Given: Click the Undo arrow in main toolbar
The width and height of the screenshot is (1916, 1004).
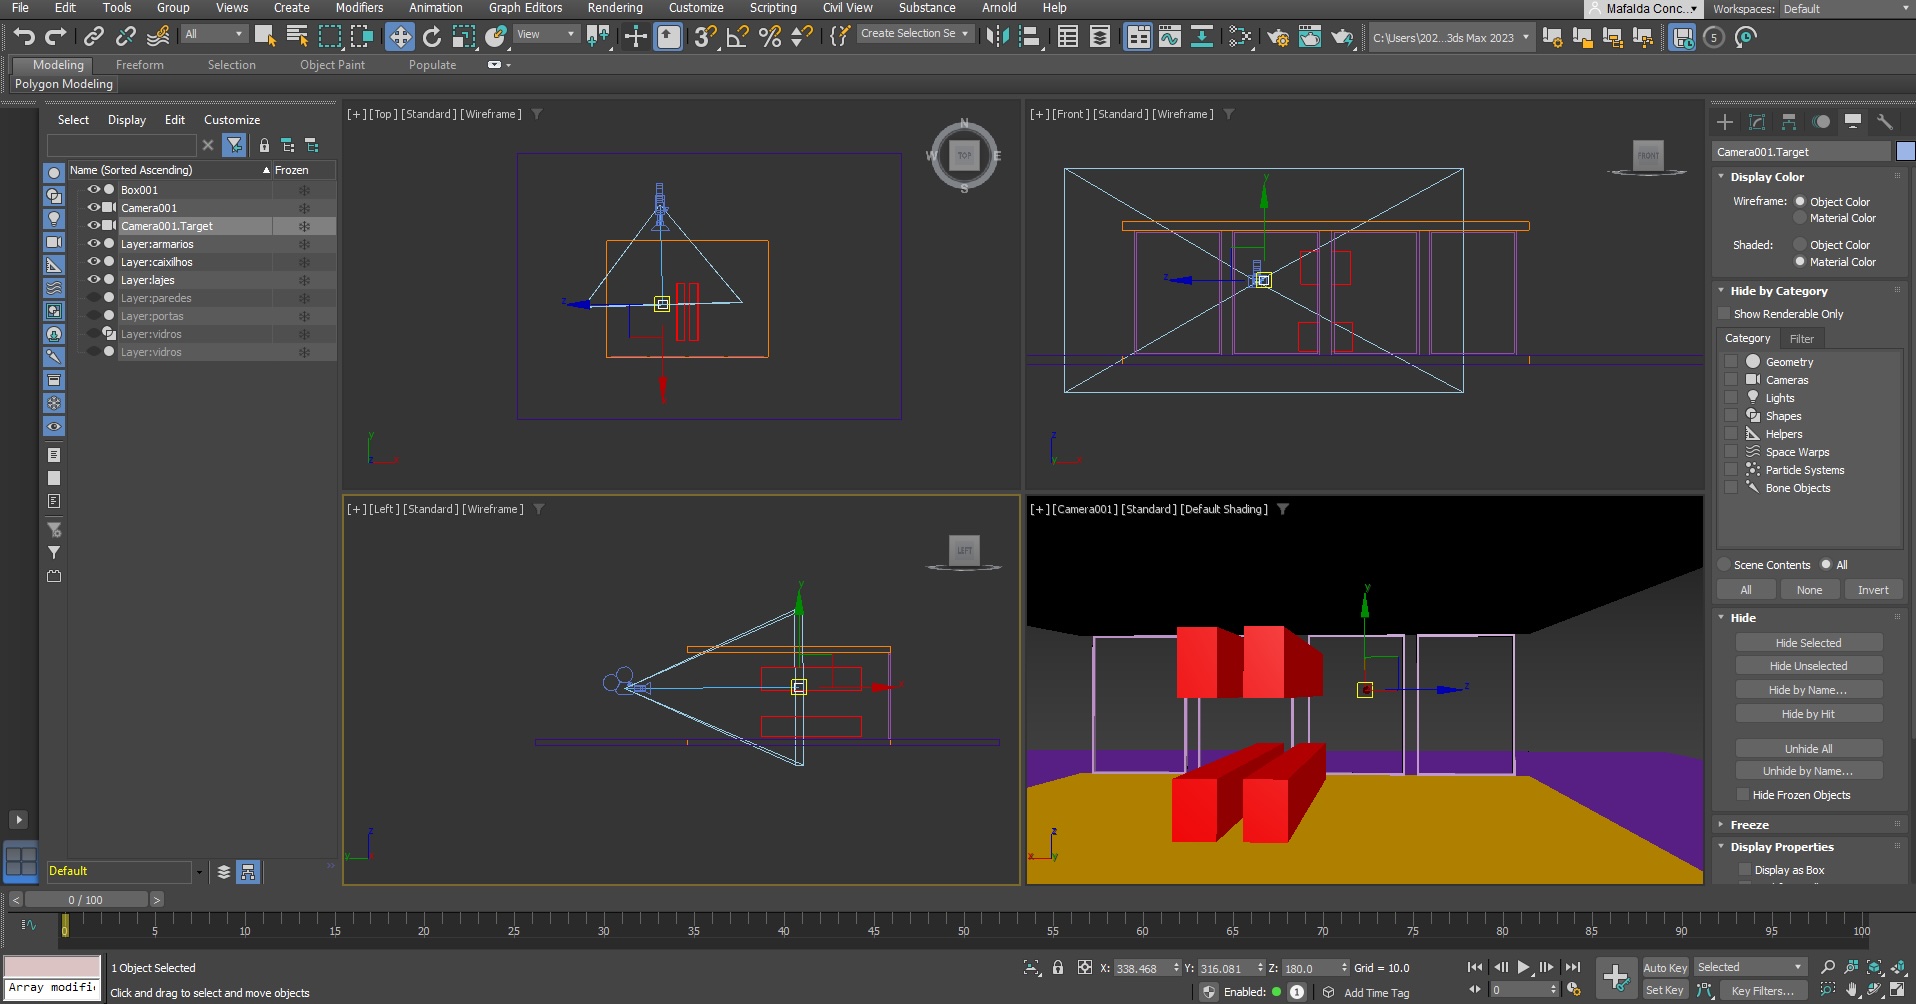Looking at the screenshot, I should 24,37.
